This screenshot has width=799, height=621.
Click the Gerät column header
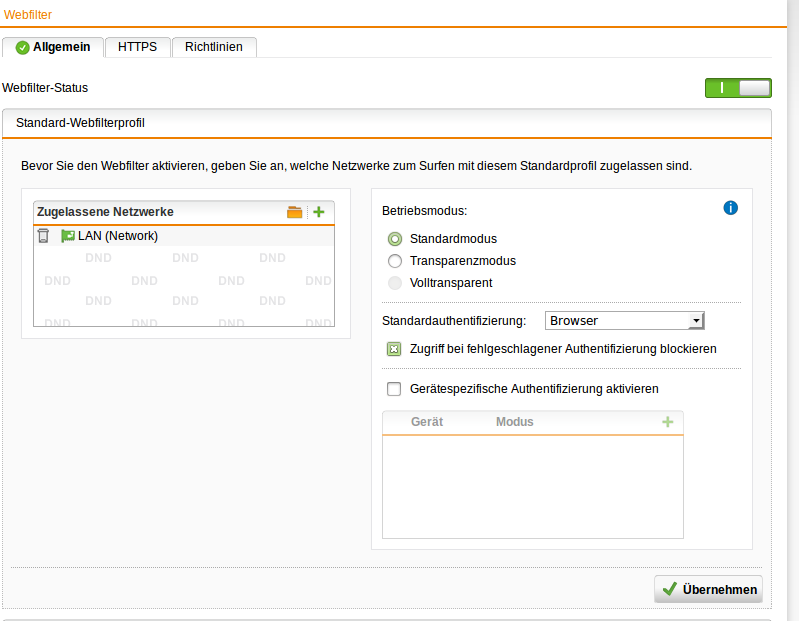[427, 422]
